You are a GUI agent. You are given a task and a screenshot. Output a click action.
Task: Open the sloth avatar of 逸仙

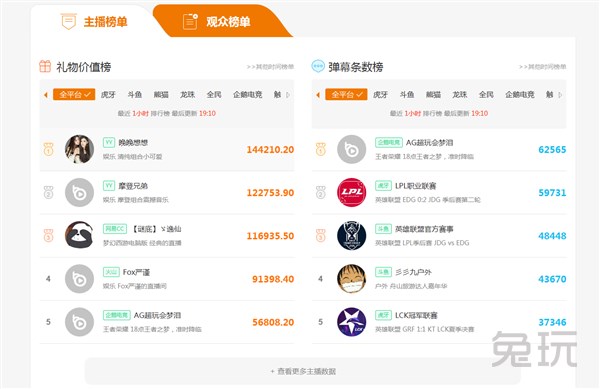79,236
